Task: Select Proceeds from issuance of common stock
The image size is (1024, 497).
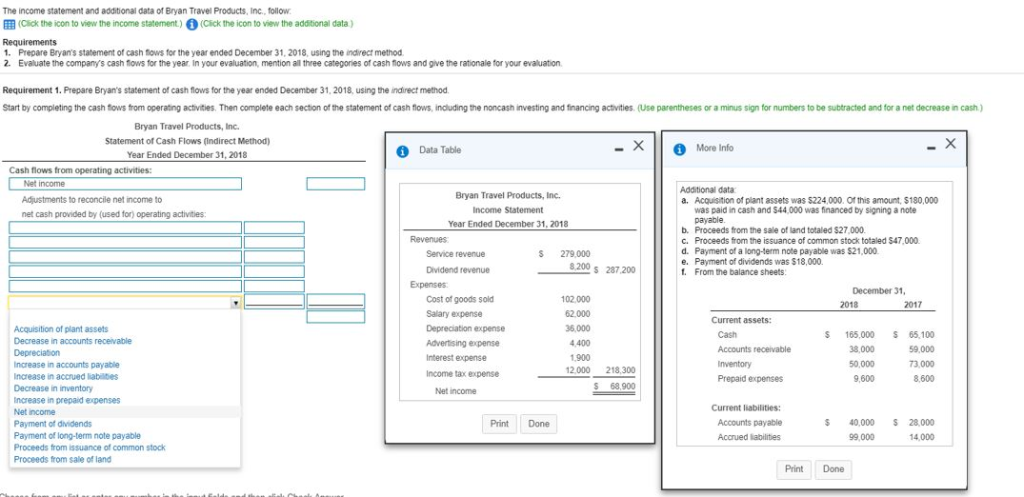Action: click(89, 447)
